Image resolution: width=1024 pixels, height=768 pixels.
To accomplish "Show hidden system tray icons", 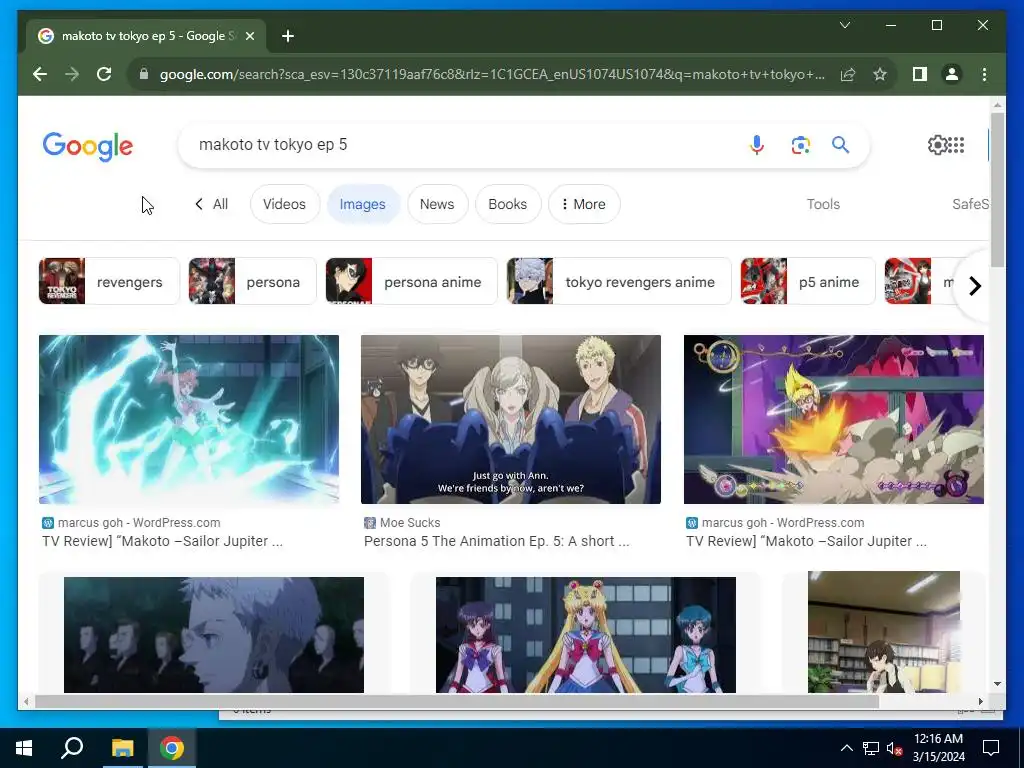I will pyautogui.click(x=846, y=748).
